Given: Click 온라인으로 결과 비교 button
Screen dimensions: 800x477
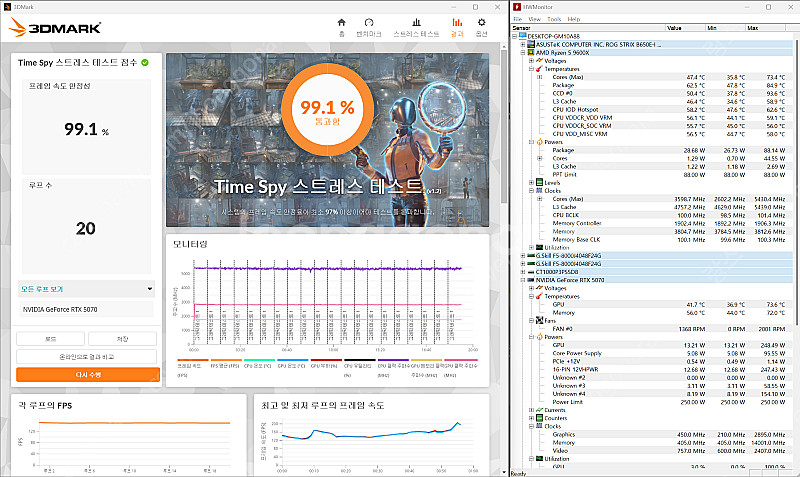Looking at the screenshot, I should (x=86, y=357).
